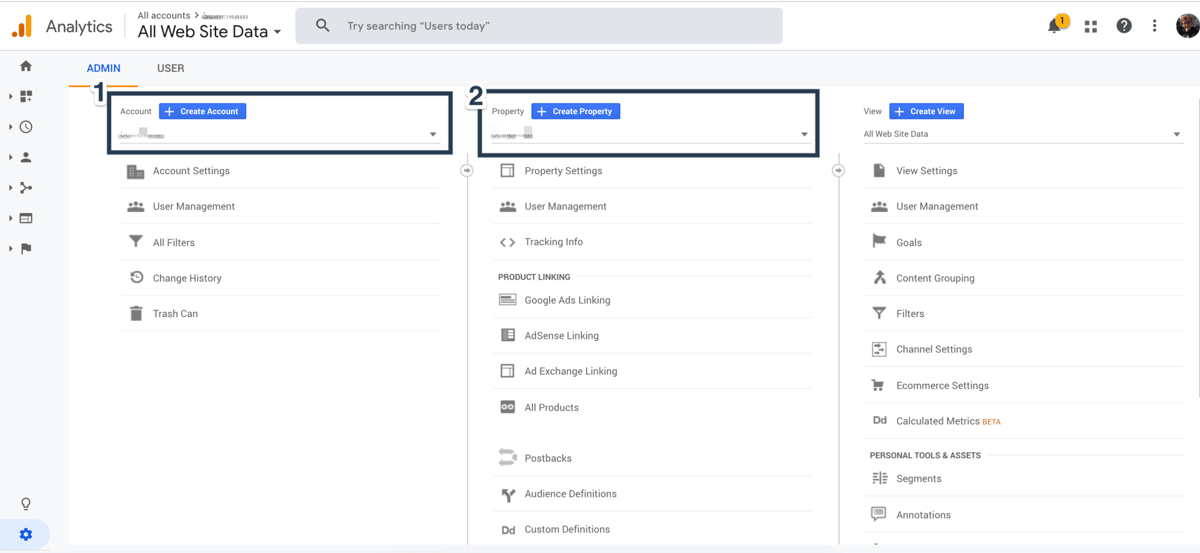Open the Home icon in left sidebar
Image resolution: width=1200 pixels, height=553 pixels.
click(26, 66)
